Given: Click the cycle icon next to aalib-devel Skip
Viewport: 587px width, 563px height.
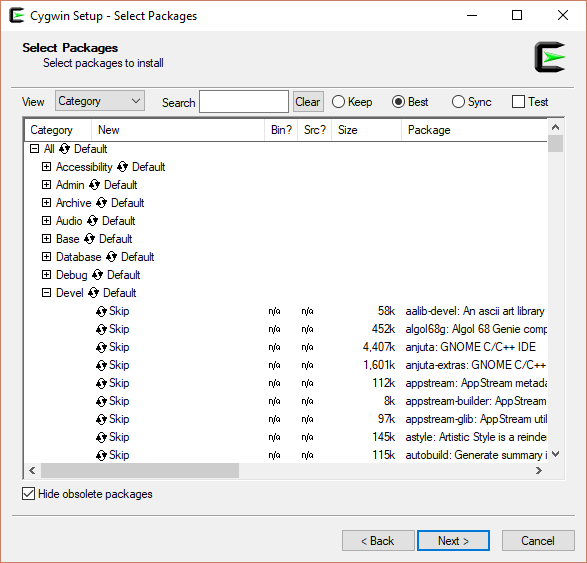Looking at the screenshot, I should [101, 311].
